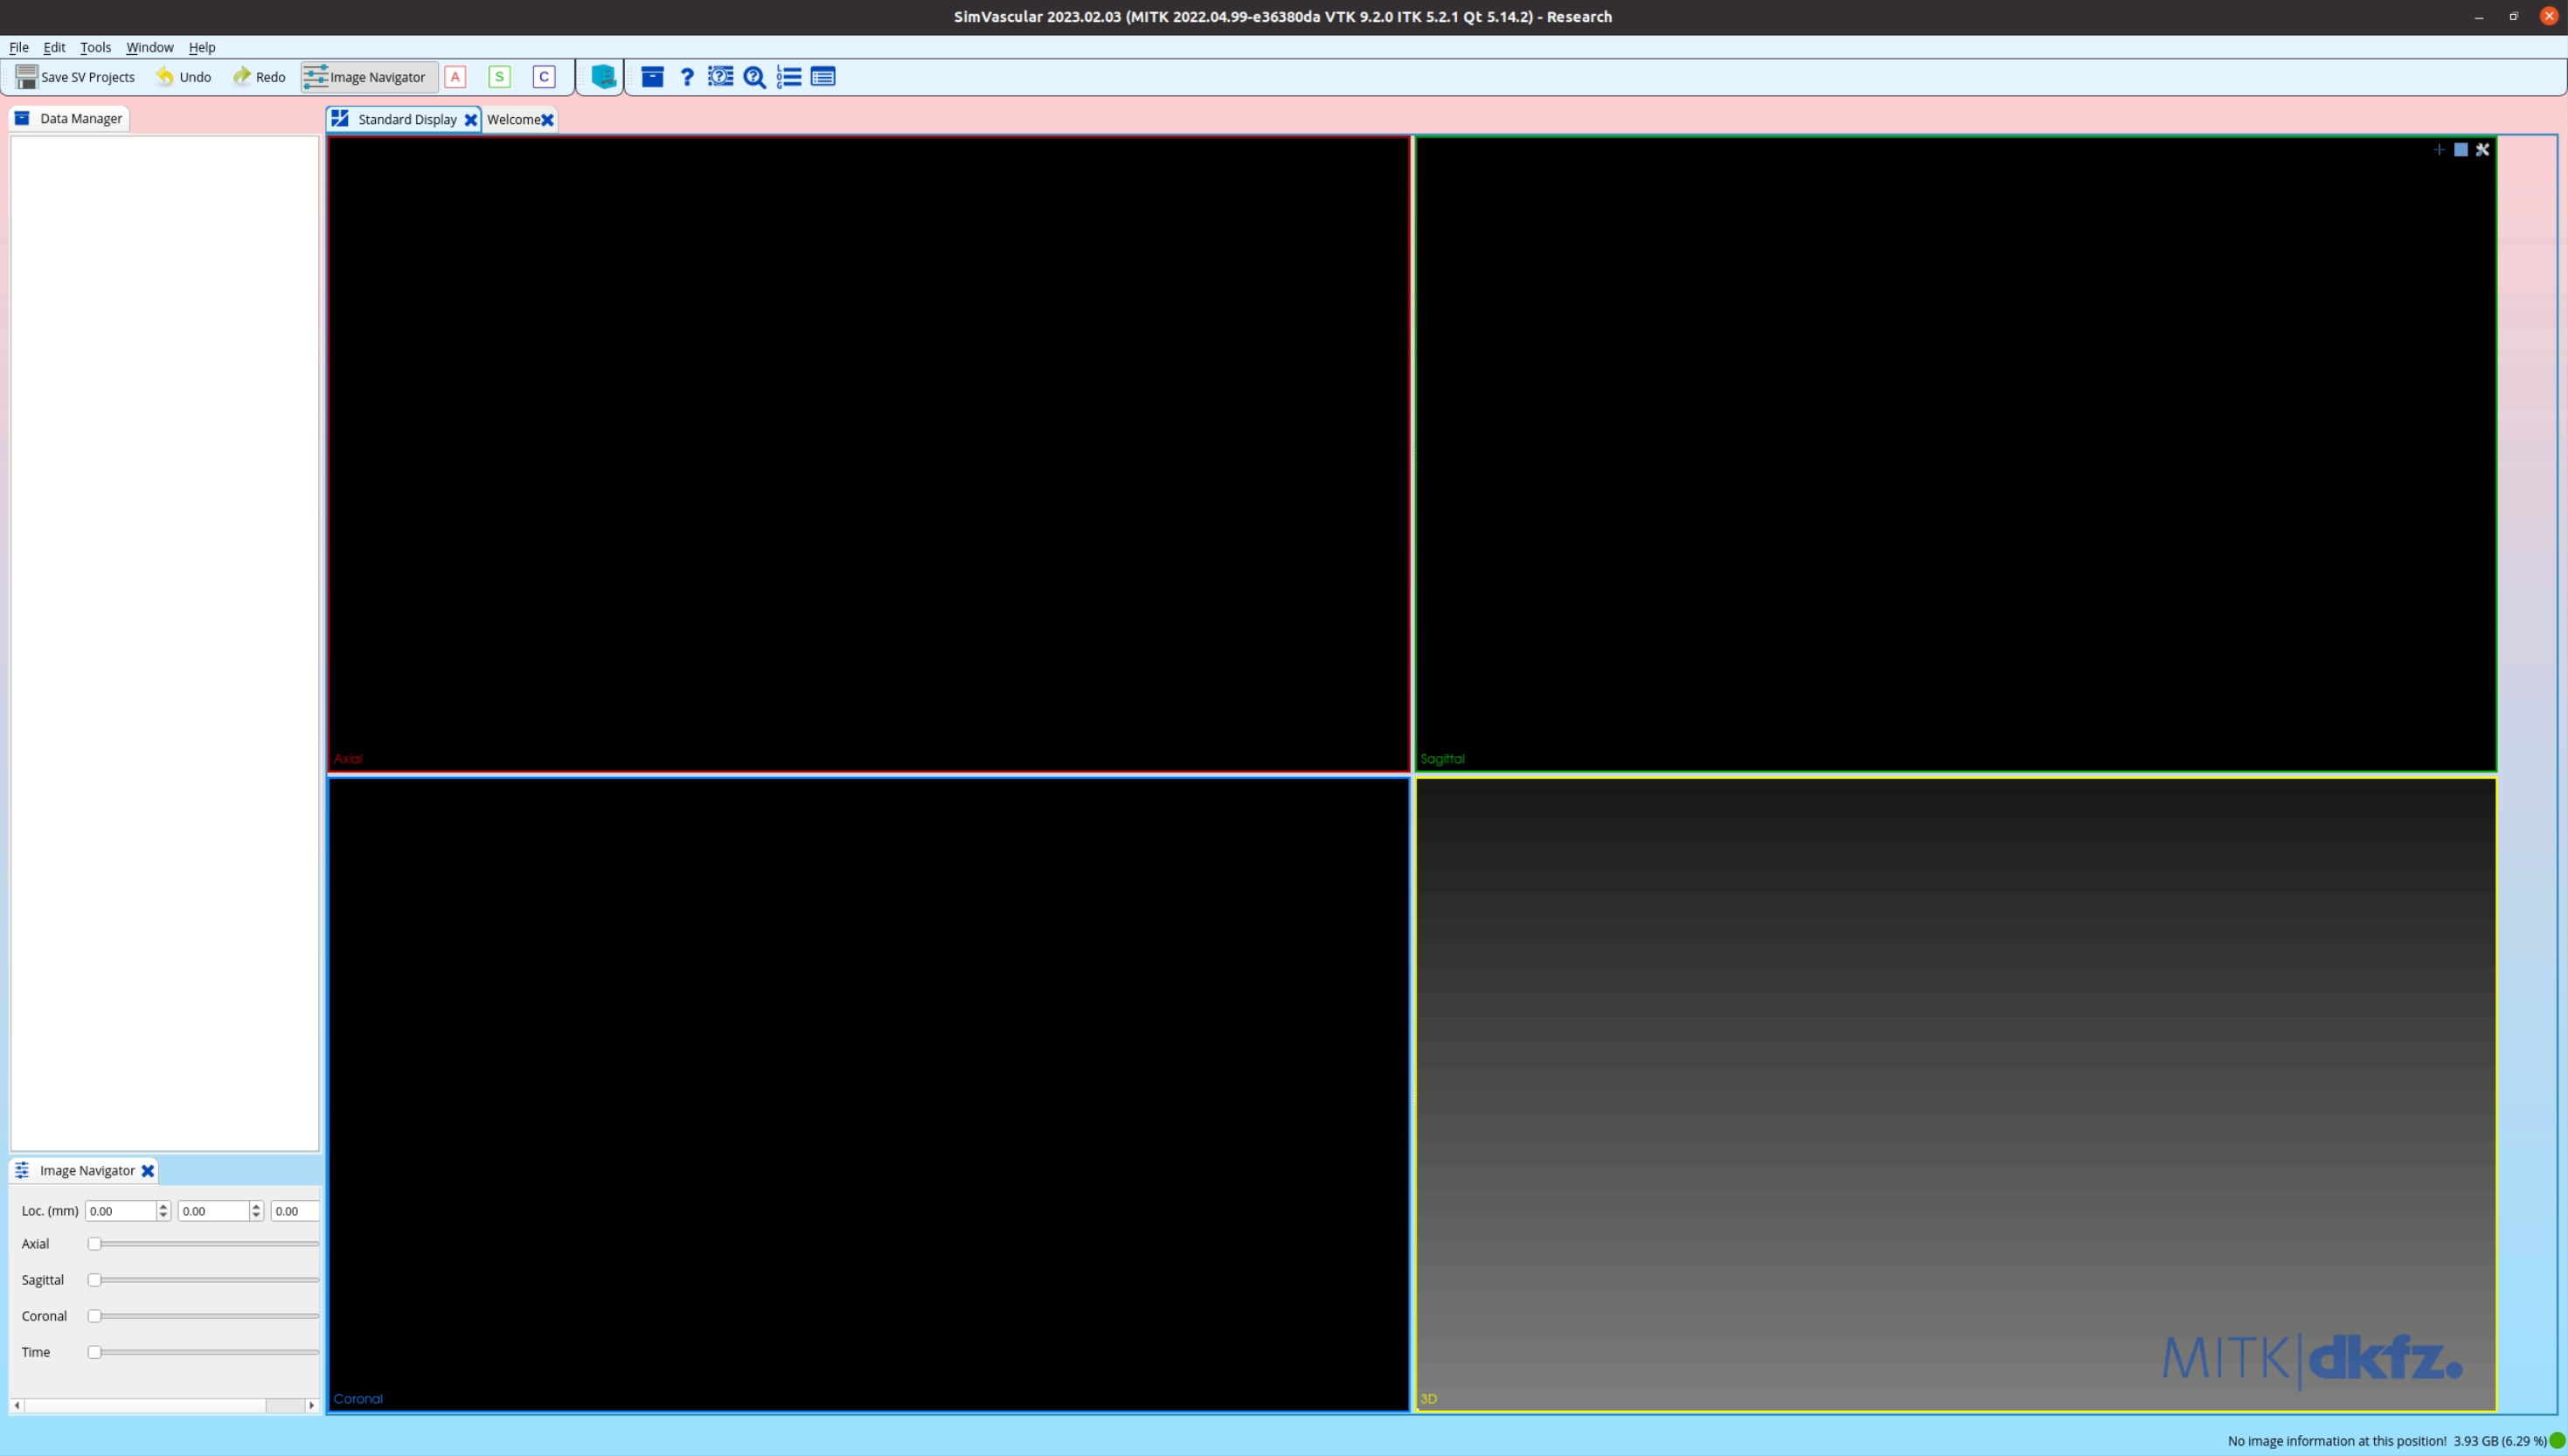Toggle maximize on the Sagittal view pane
2568x1456 pixels.
click(x=2461, y=150)
